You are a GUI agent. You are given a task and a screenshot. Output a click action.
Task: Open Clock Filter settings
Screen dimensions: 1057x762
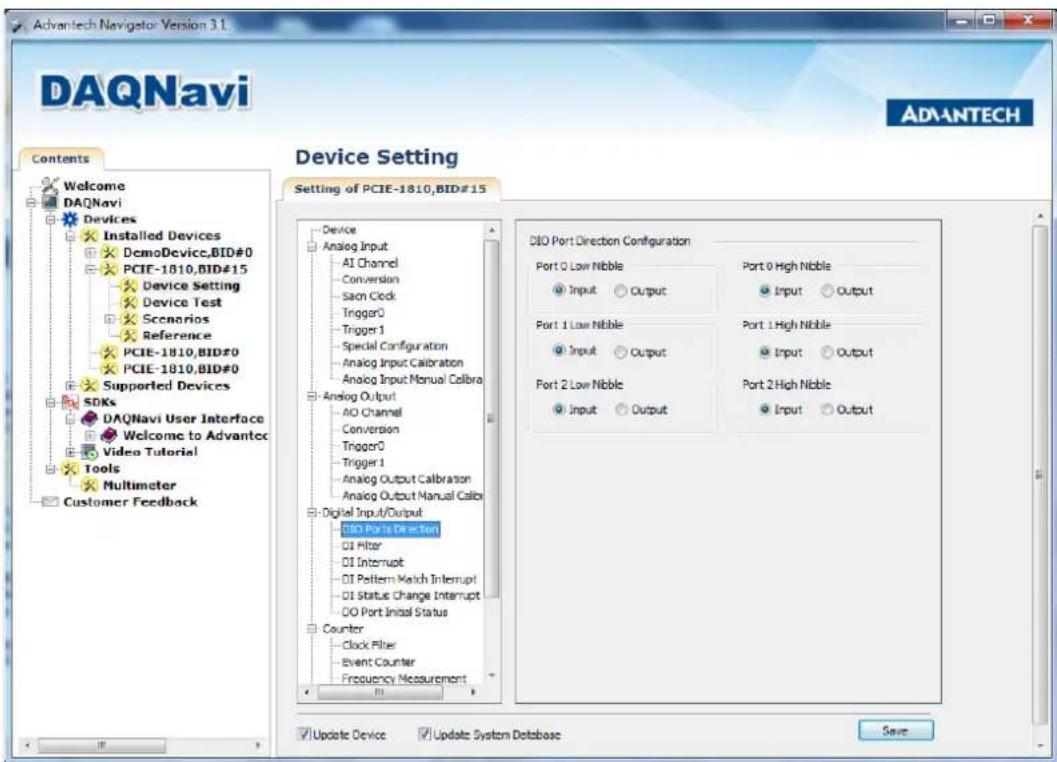(369, 645)
